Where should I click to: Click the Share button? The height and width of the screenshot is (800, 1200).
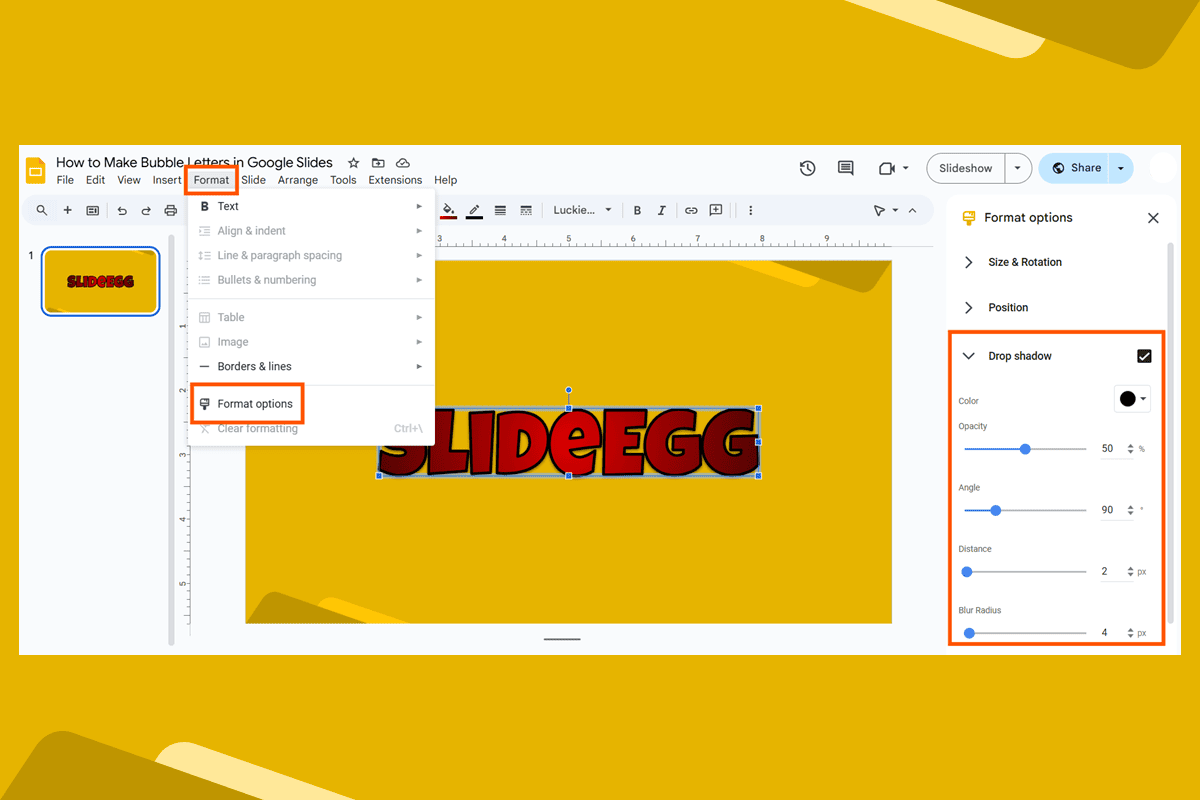pyautogui.click(x=1085, y=168)
